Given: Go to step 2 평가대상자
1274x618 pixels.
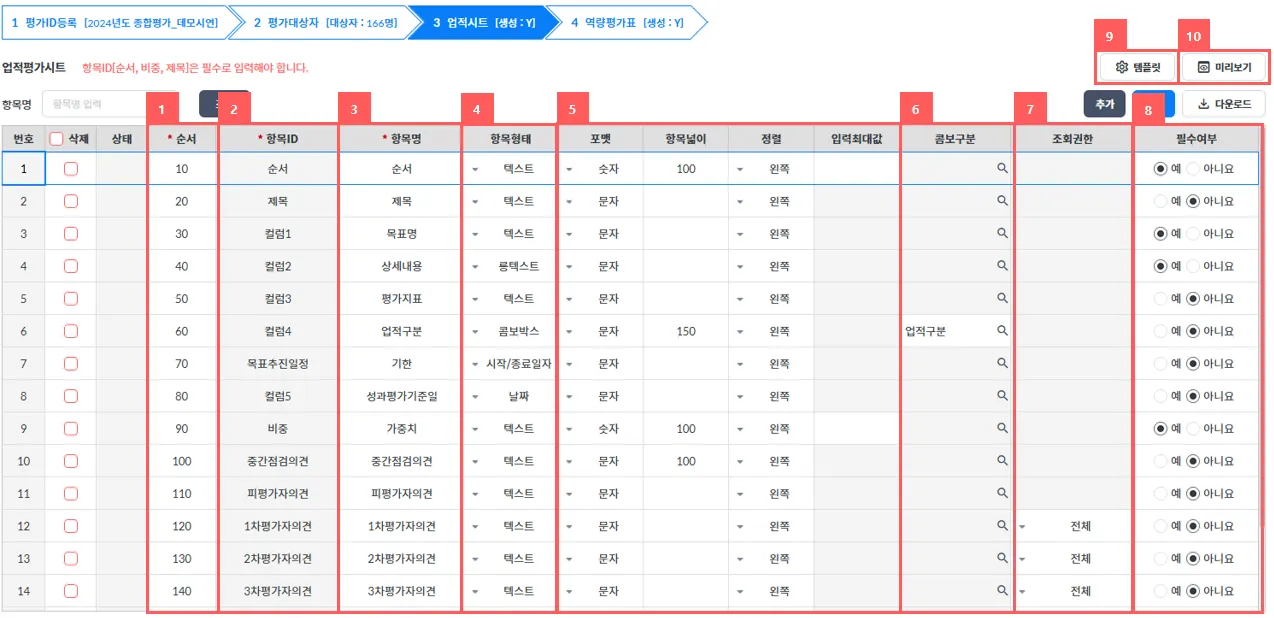Looking at the screenshot, I should point(325,22).
